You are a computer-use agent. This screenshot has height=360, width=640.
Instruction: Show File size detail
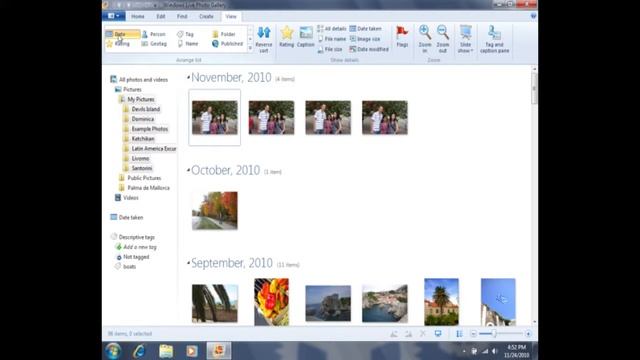click(330, 49)
